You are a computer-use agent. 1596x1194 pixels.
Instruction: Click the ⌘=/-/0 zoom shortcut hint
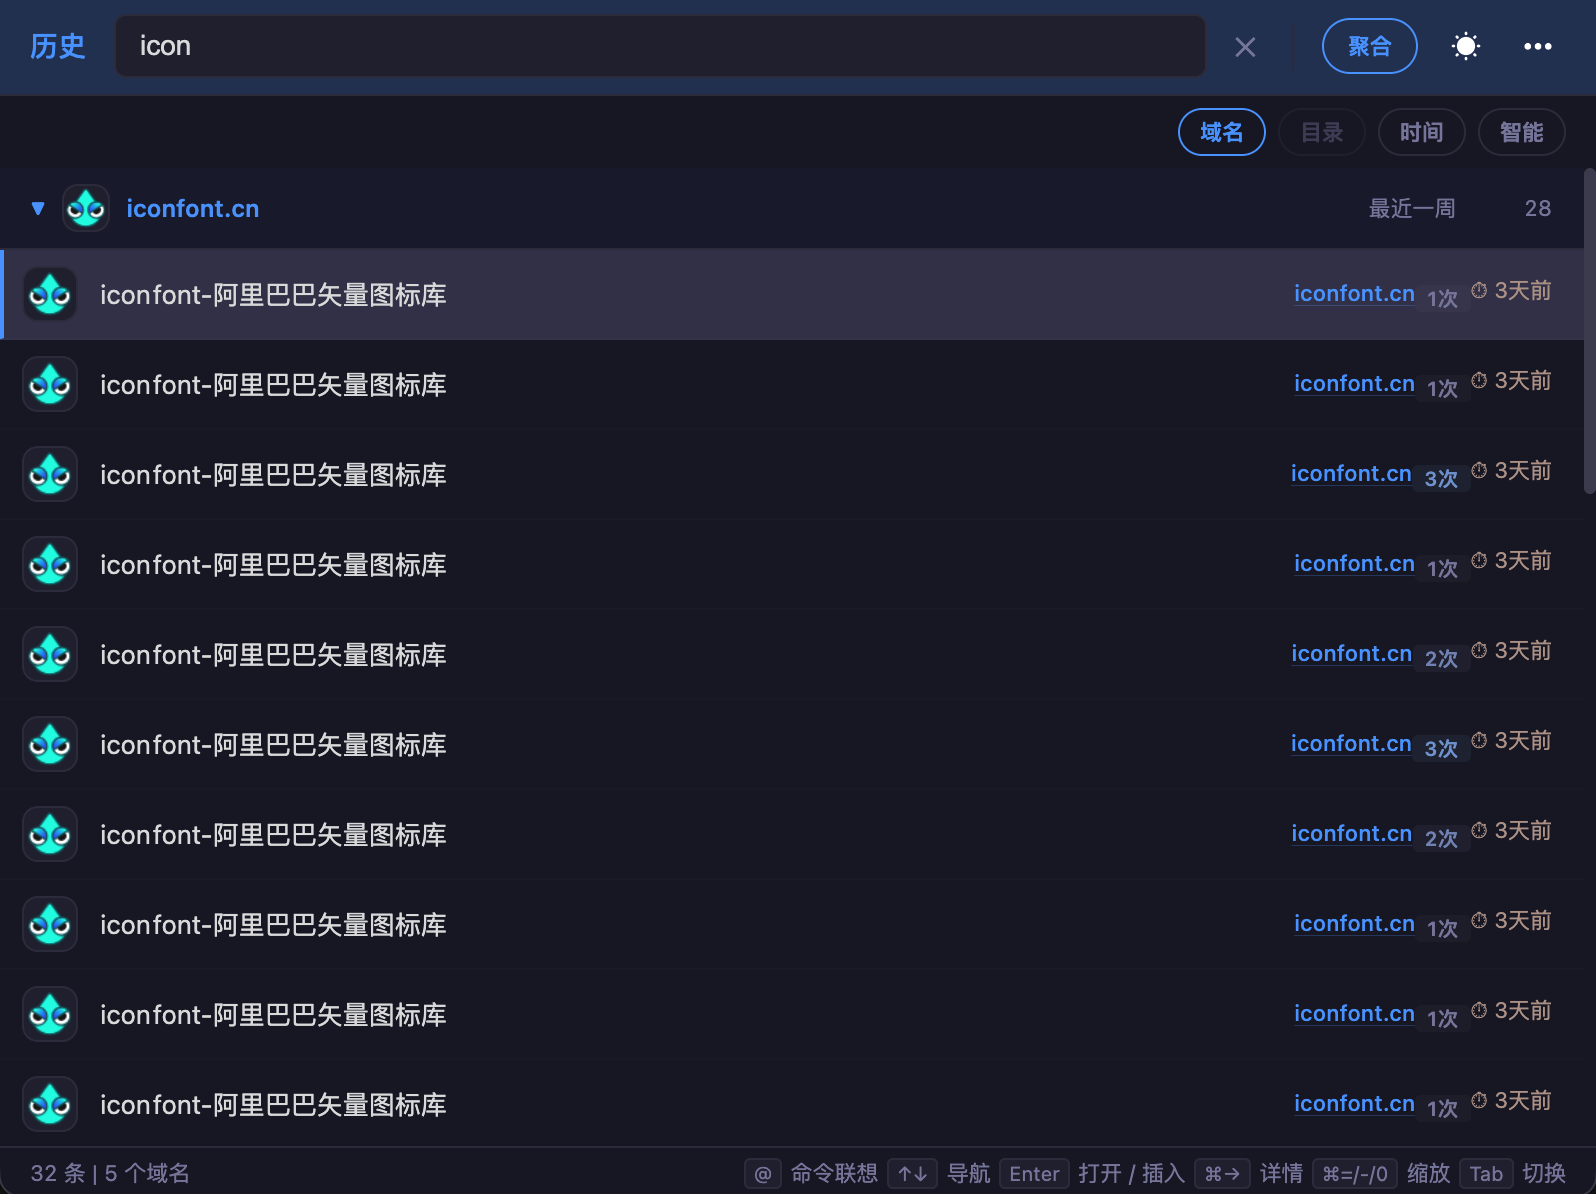pos(1355,1173)
